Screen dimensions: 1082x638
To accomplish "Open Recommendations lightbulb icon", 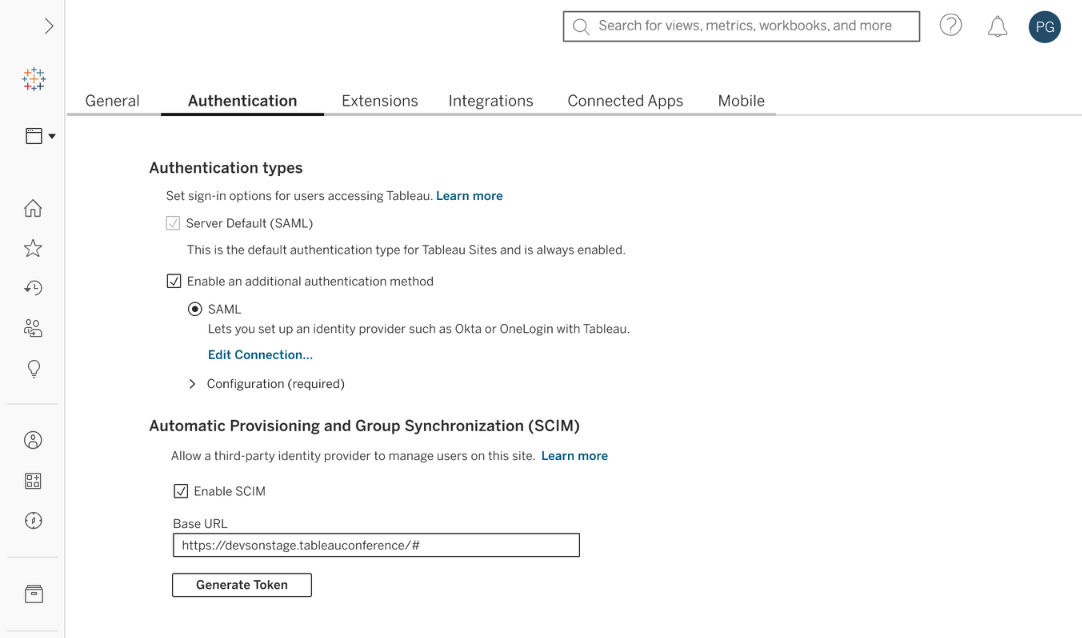I will (33, 369).
